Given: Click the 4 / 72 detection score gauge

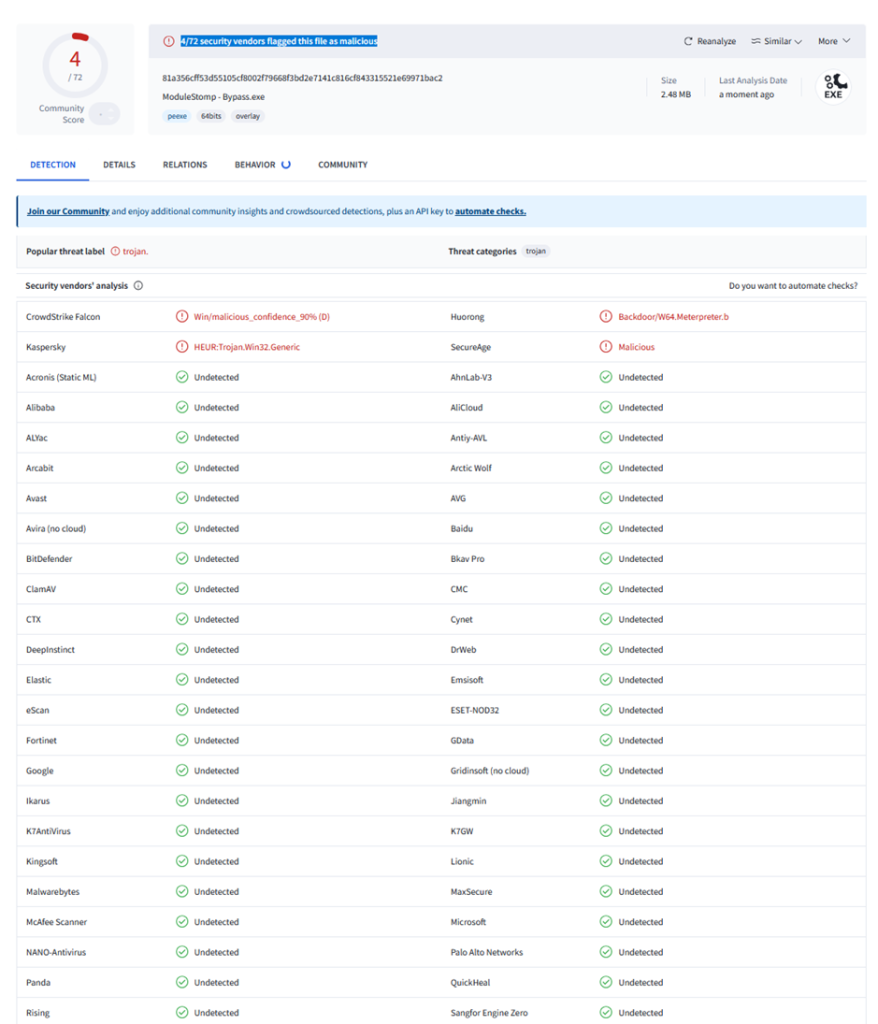Looking at the screenshot, I should 75,65.
